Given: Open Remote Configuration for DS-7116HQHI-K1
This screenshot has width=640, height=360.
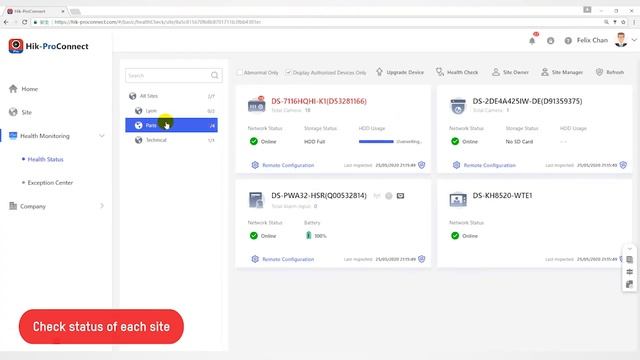Looking at the screenshot, I should [x=288, y=165].
